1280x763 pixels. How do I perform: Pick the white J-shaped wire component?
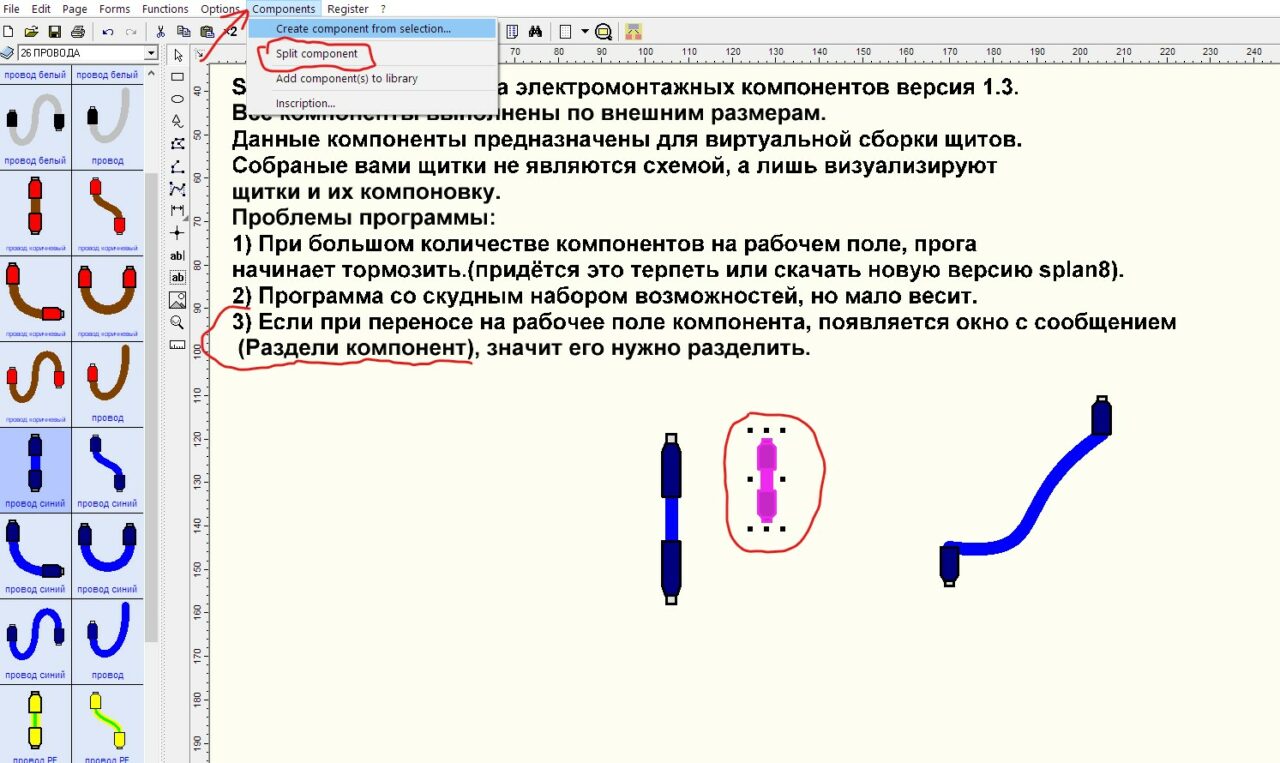tap(108, 127)
